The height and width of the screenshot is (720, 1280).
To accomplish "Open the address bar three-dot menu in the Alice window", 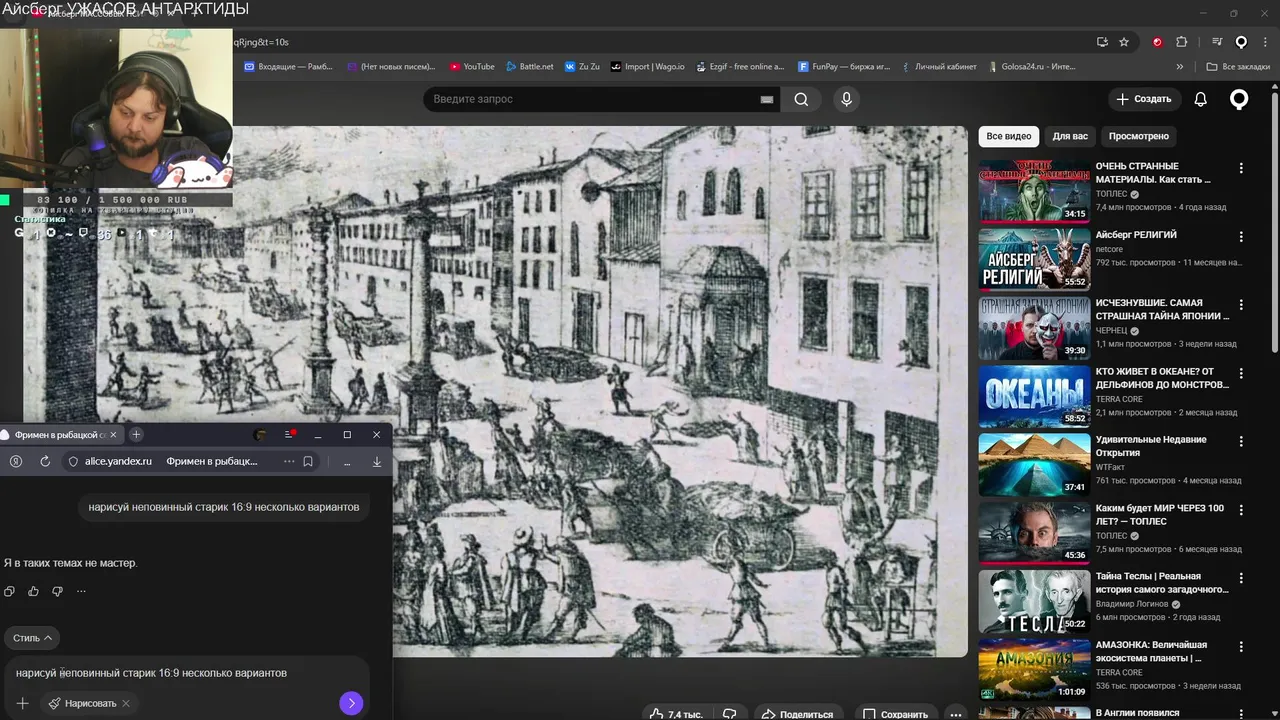I will click(289, 461).
